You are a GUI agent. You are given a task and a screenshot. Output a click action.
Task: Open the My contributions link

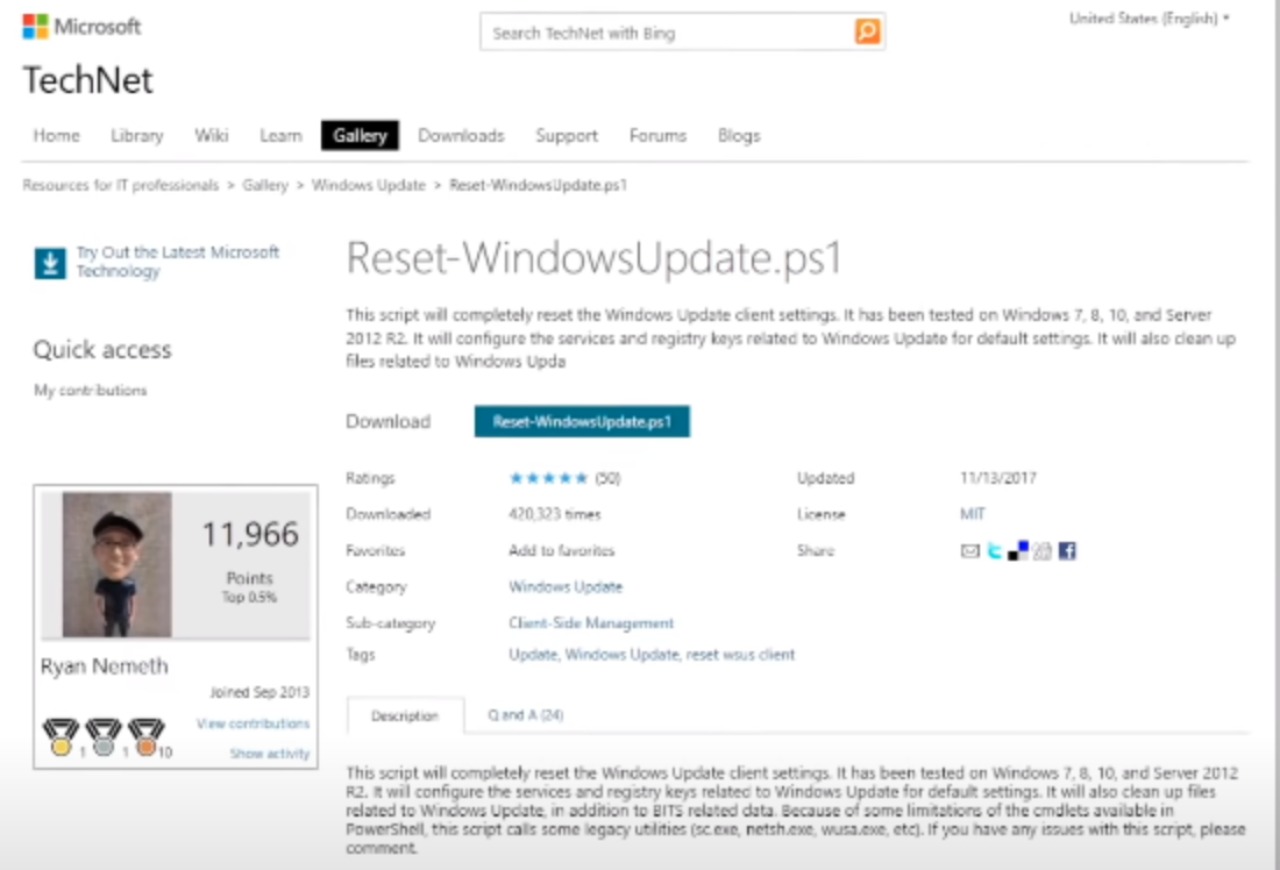click(x=90, y=390)
